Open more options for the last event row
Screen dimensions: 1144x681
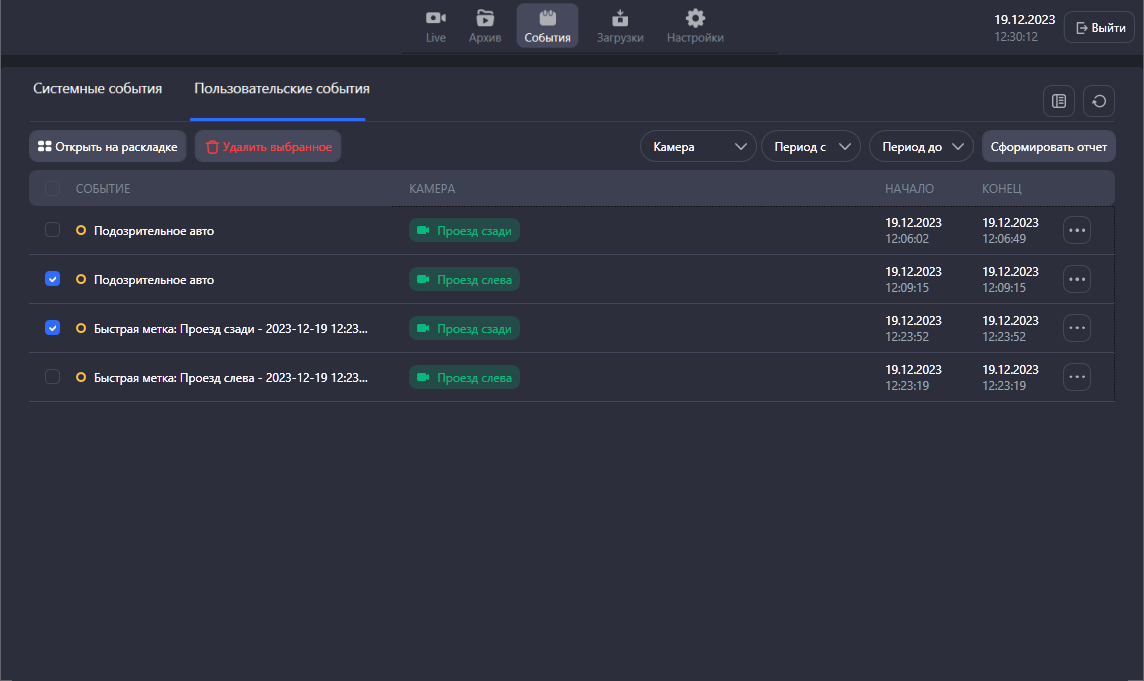click(x=1076, y=377)
